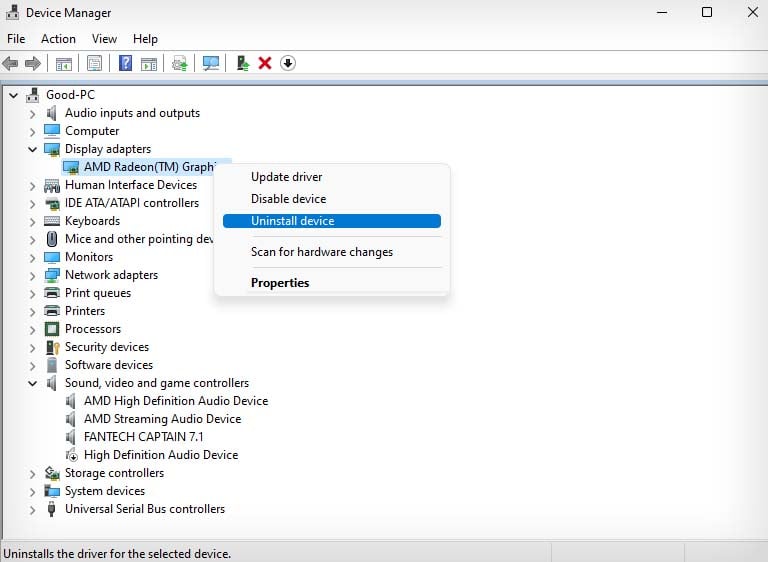This screenshot has height=562, width=768.
Task: Collapse the Display adapters category
Action: click(x=32, y=149)
